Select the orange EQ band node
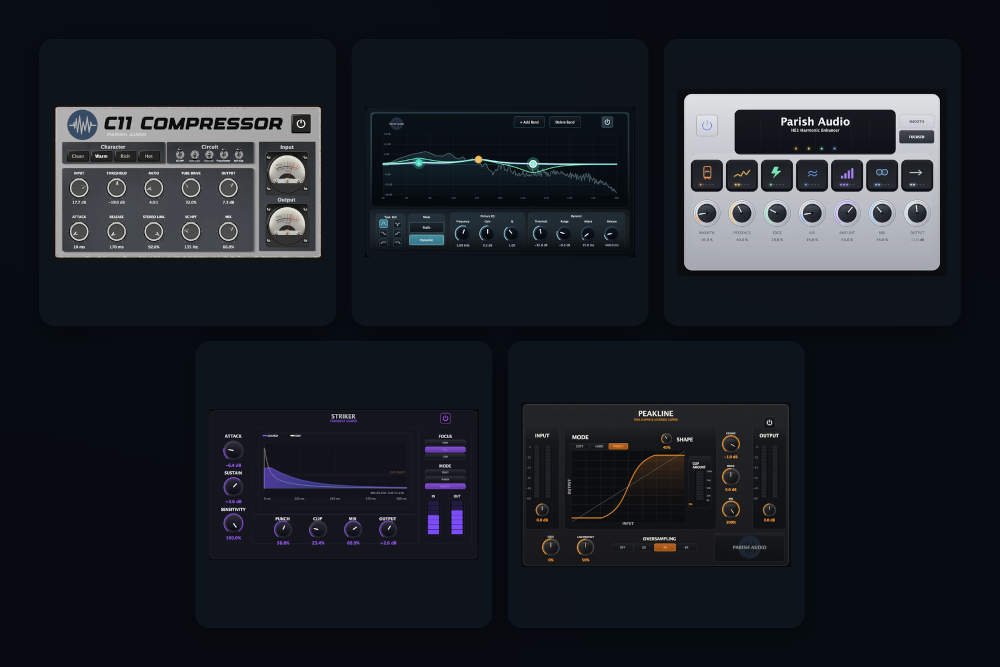The image size is (1000, 667). 478,159
